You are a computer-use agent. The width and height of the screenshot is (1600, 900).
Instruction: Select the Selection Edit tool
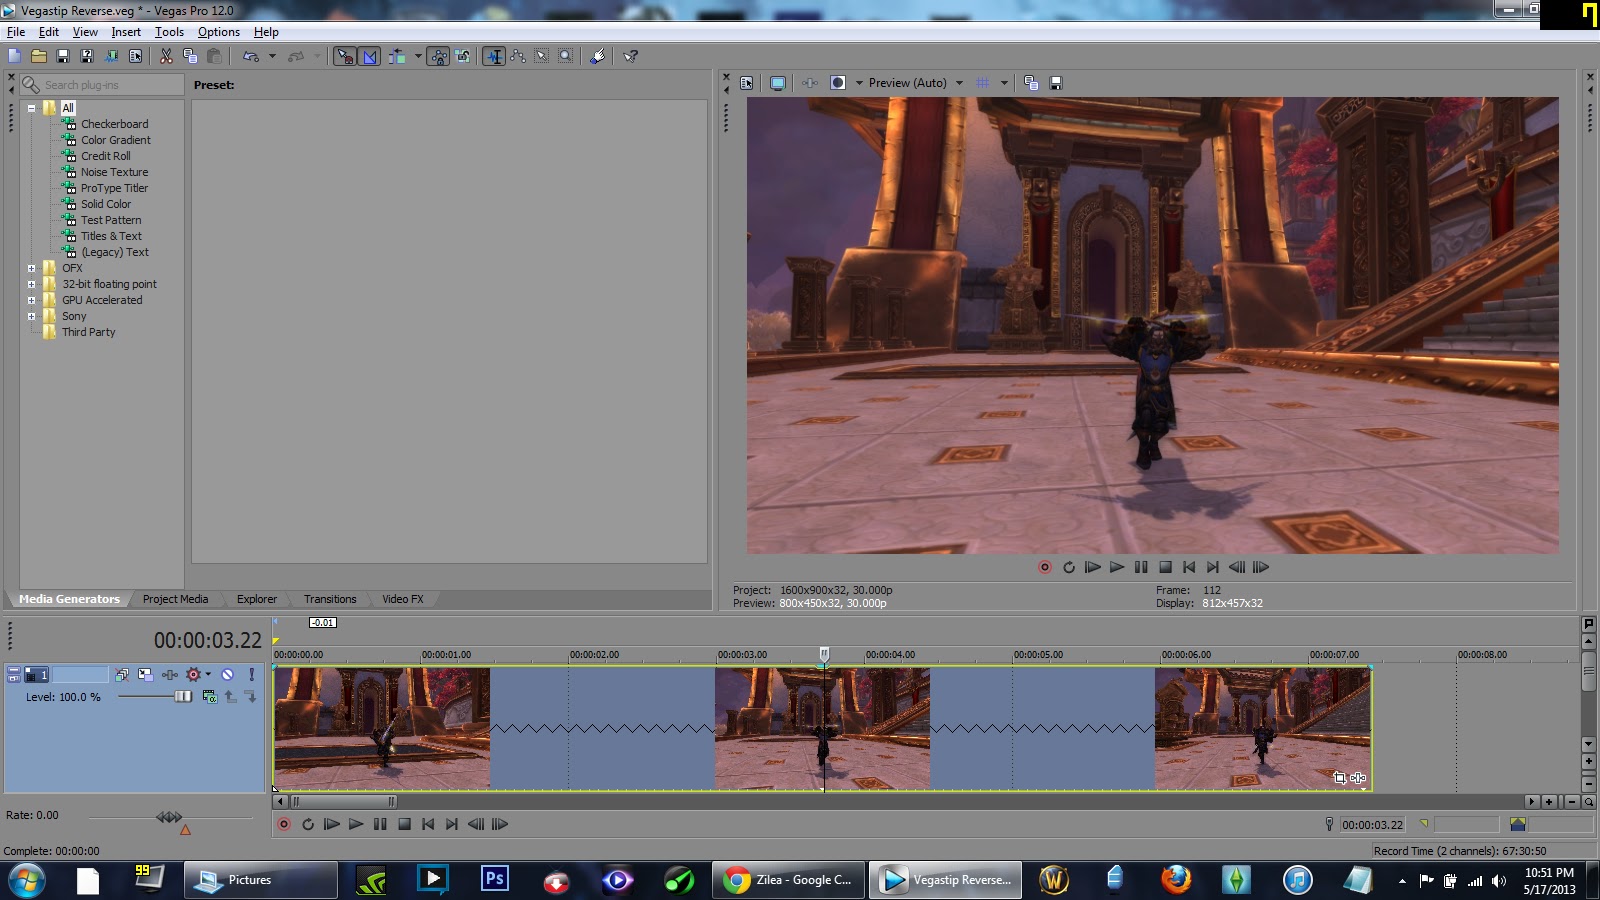pyautogui.click(x=542, y=56)
